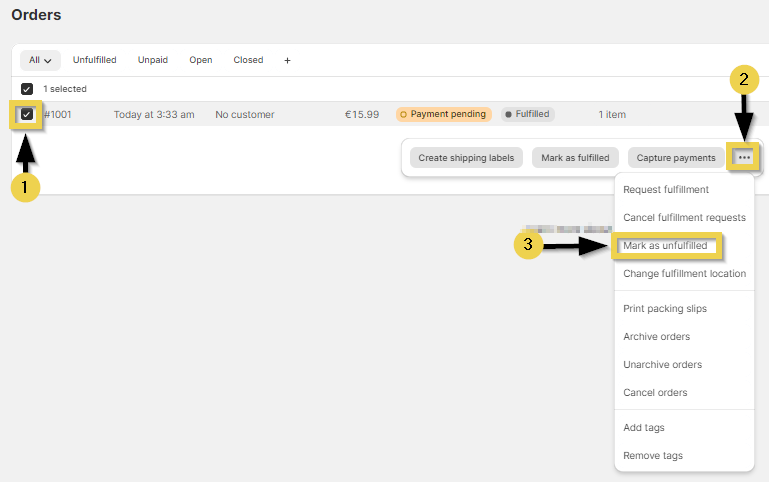Choose Archive orders in menu

(x=656, y=337)
